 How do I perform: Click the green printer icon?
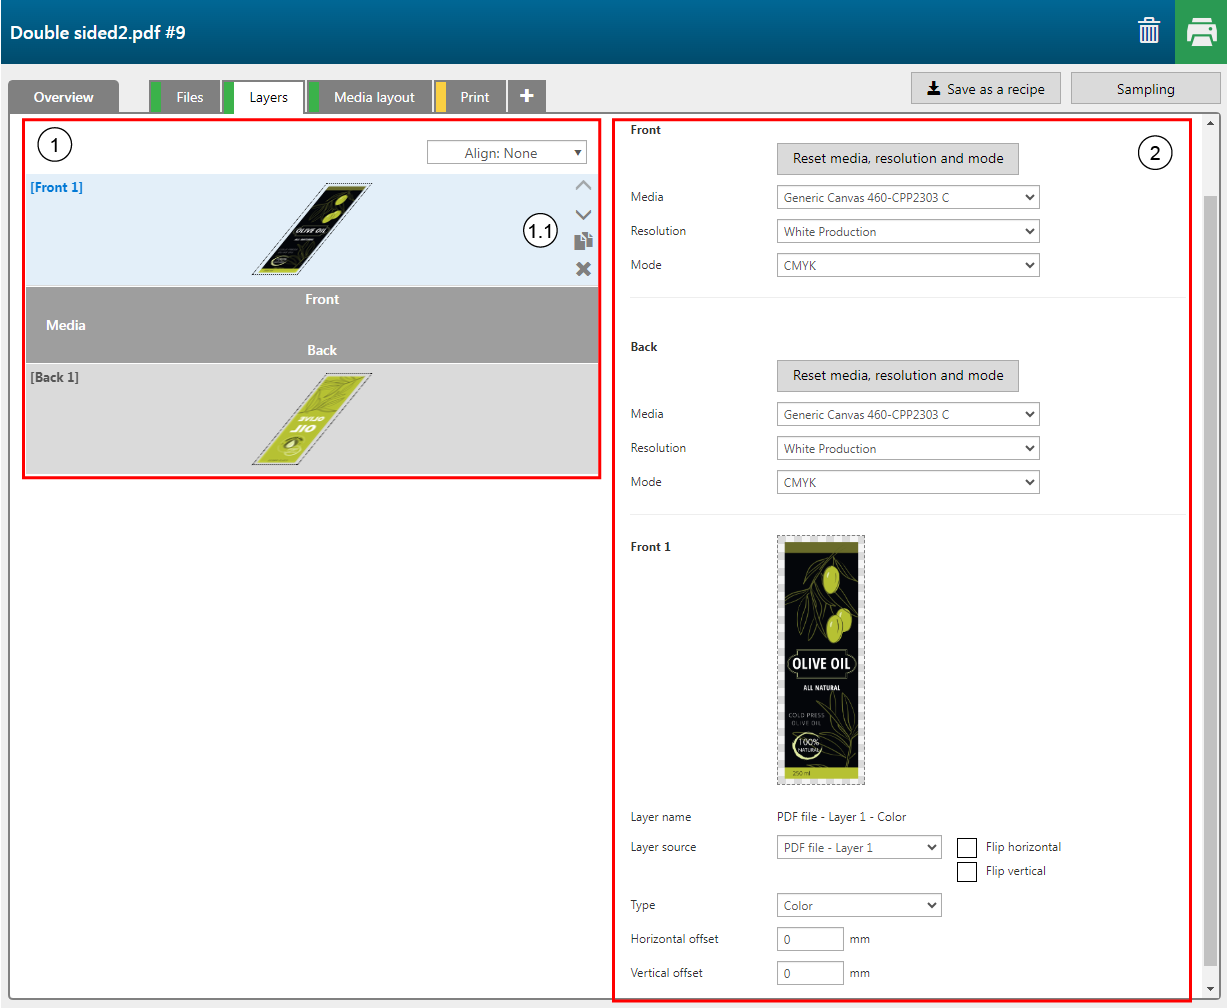1200,32
